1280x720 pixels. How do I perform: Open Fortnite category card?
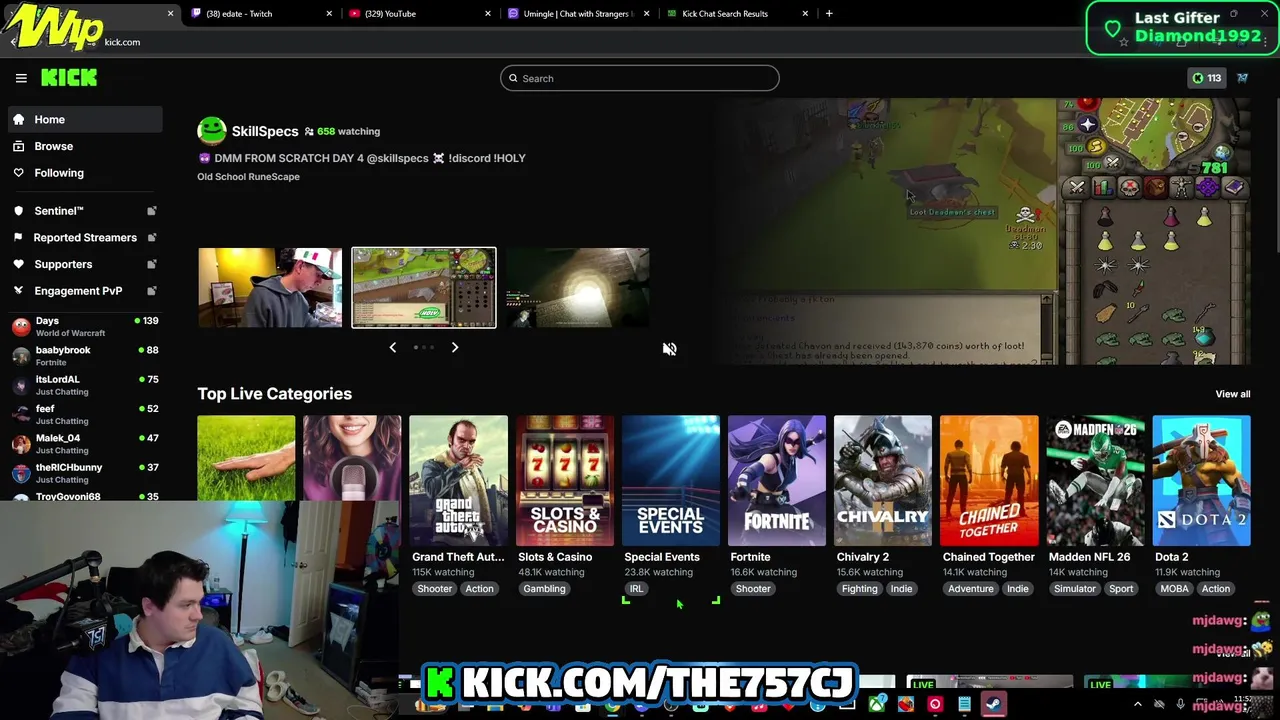coord(776,480)
